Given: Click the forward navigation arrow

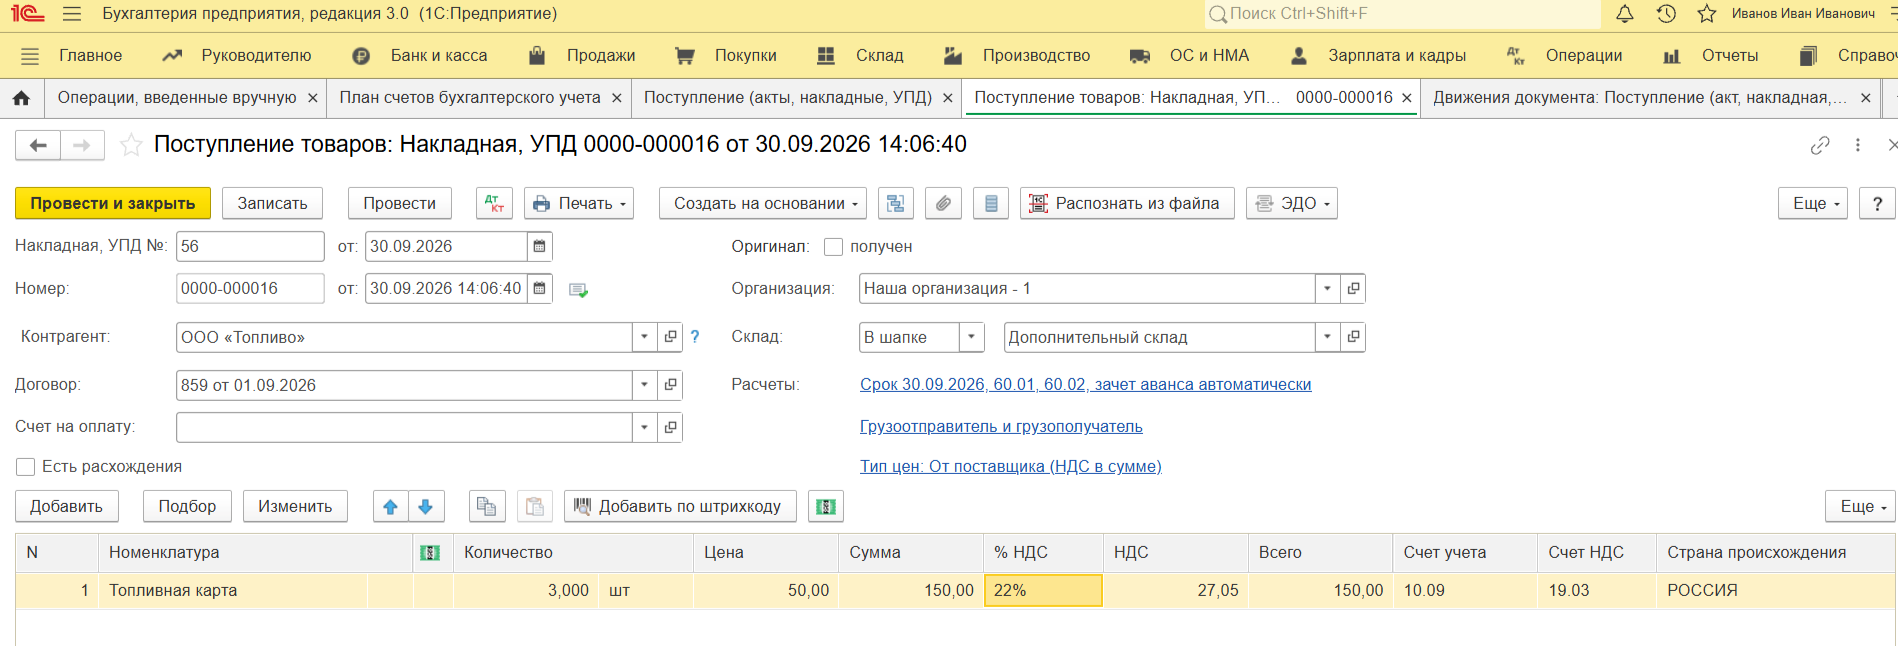Looking at the screenshot, I should tap(82, 145).
